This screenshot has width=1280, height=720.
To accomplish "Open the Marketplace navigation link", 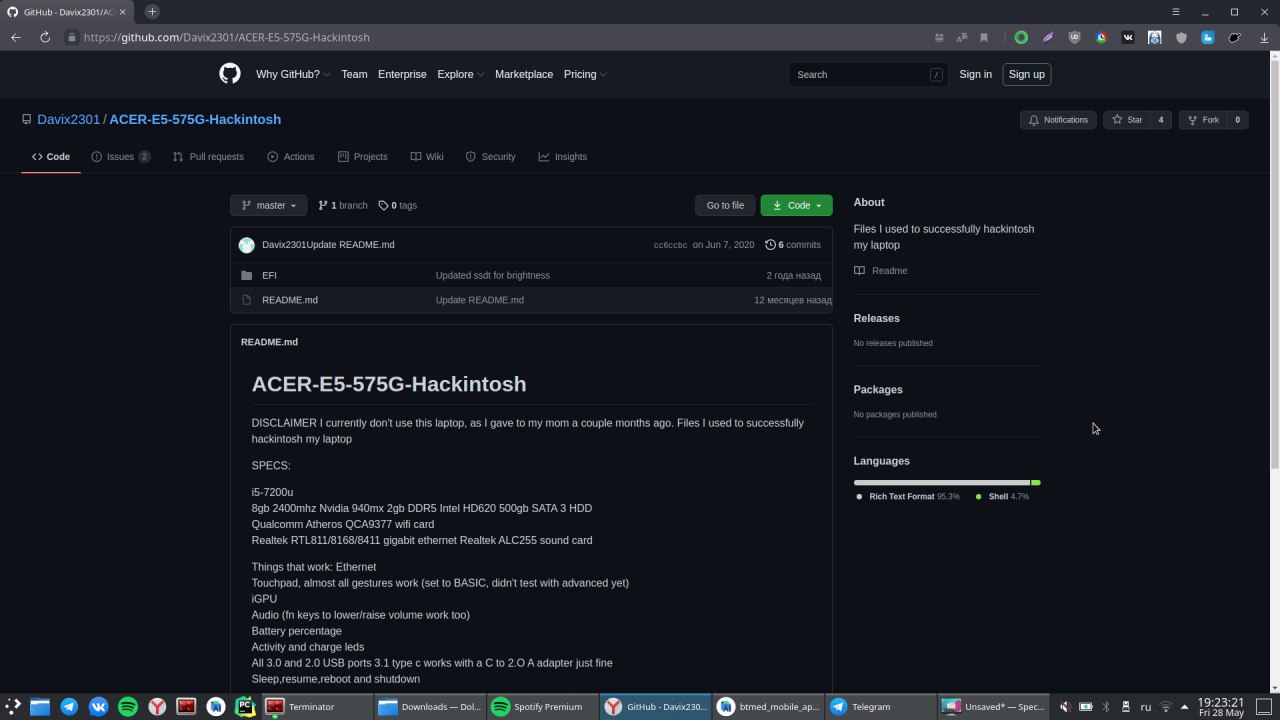I will [x=524, y=74].
